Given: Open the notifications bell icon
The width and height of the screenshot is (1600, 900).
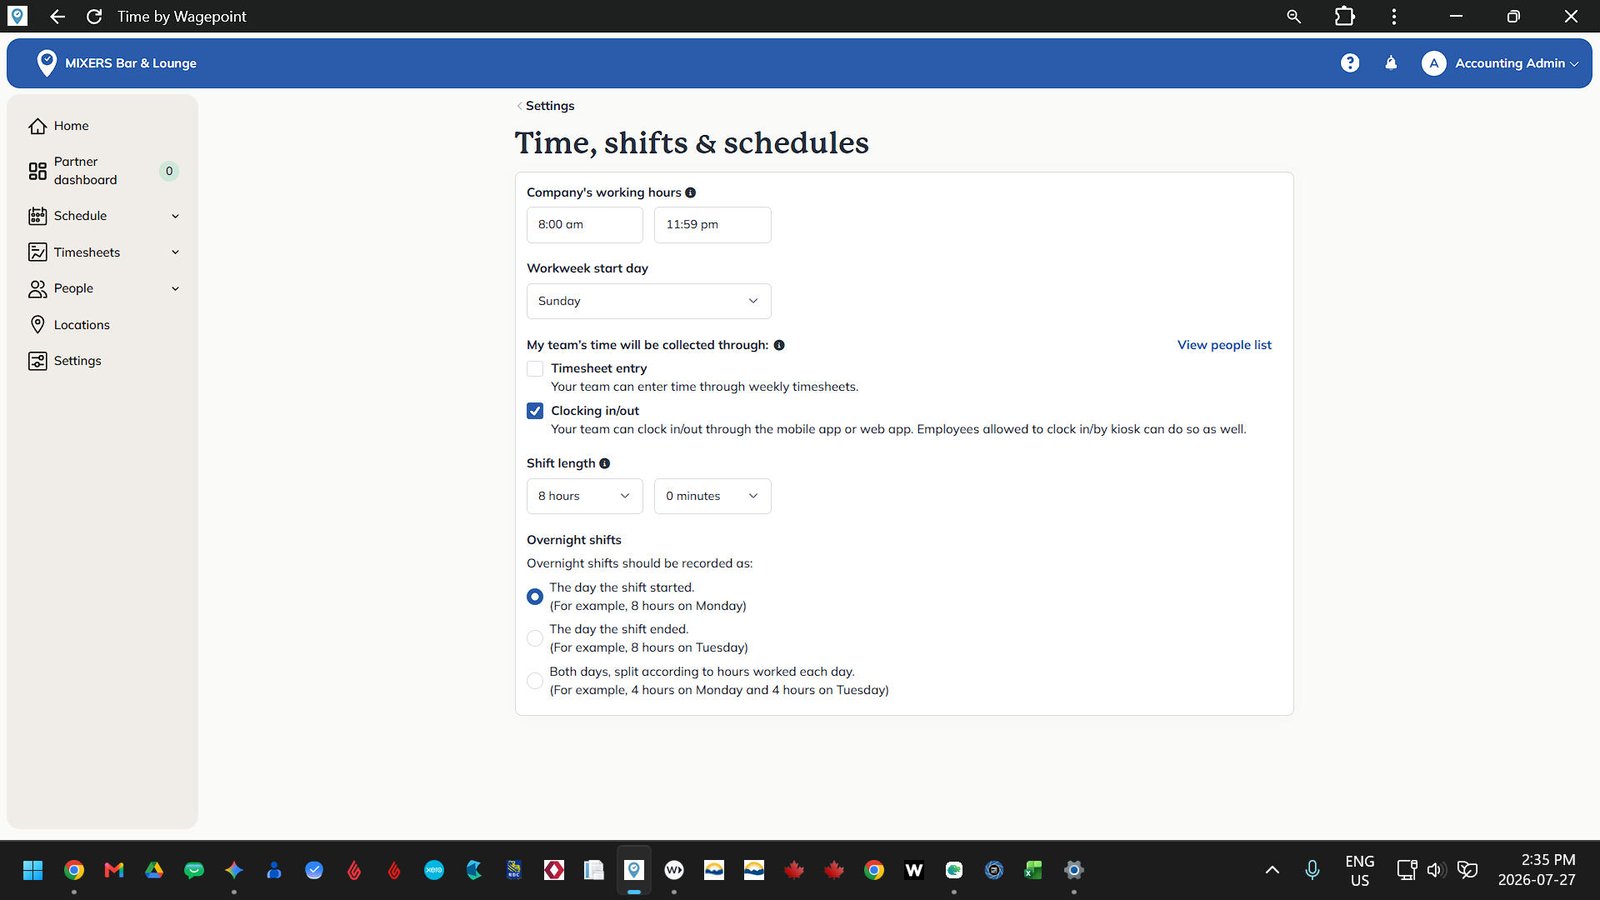Looking at the screenshot, I should pyautogui.click(x=1391, y=63).
